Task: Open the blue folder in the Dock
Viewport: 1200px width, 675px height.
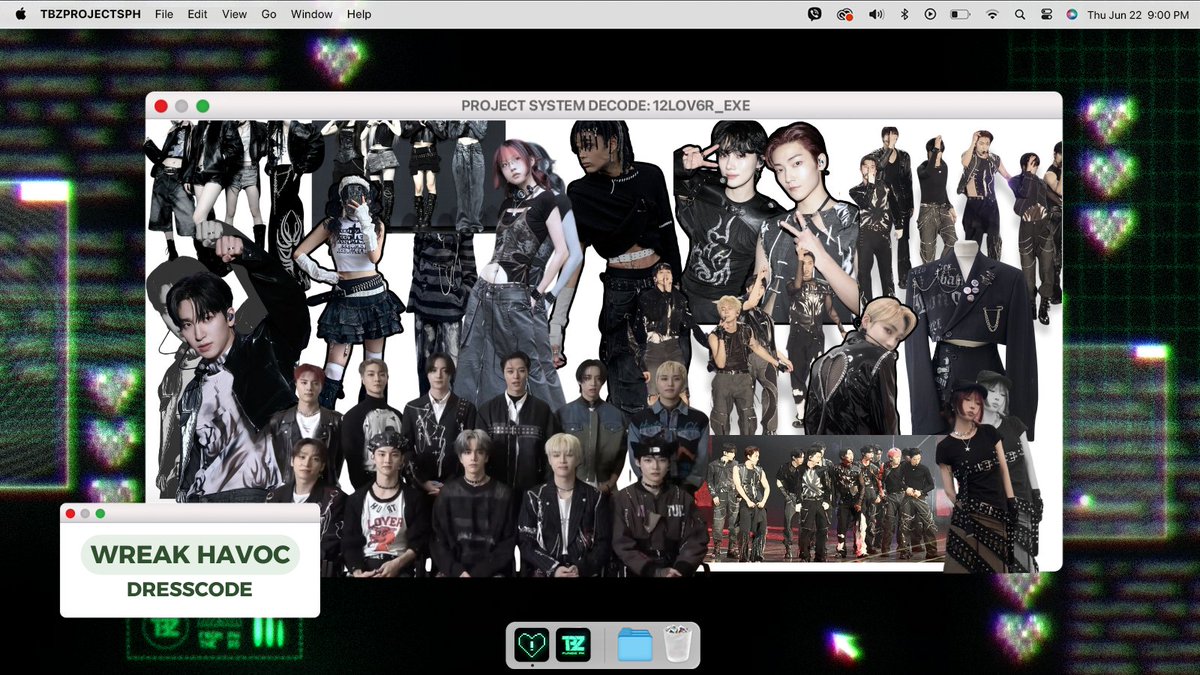Action: point(635,645)
